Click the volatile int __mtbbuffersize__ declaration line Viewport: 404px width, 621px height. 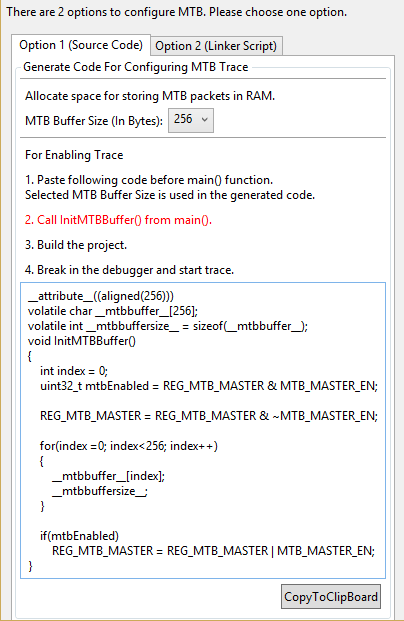coord(168,326)
